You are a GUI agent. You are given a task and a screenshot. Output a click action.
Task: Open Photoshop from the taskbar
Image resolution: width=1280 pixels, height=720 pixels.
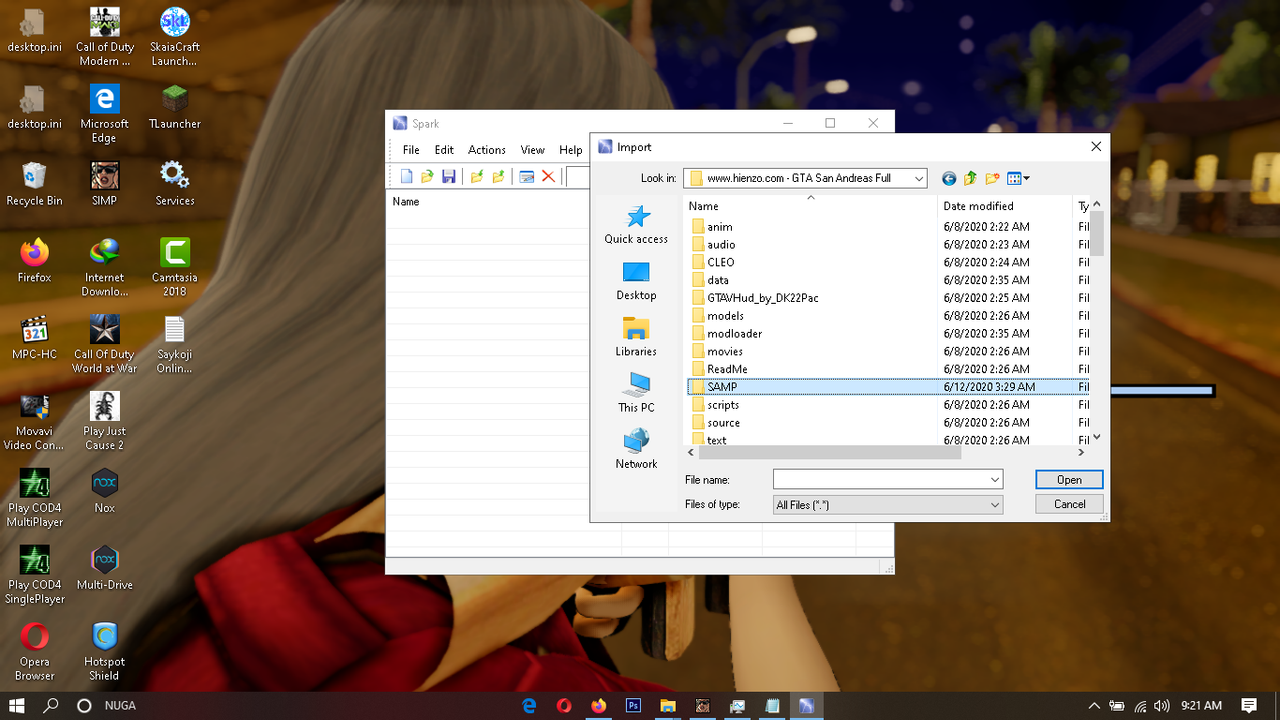(x=633, y=705)
